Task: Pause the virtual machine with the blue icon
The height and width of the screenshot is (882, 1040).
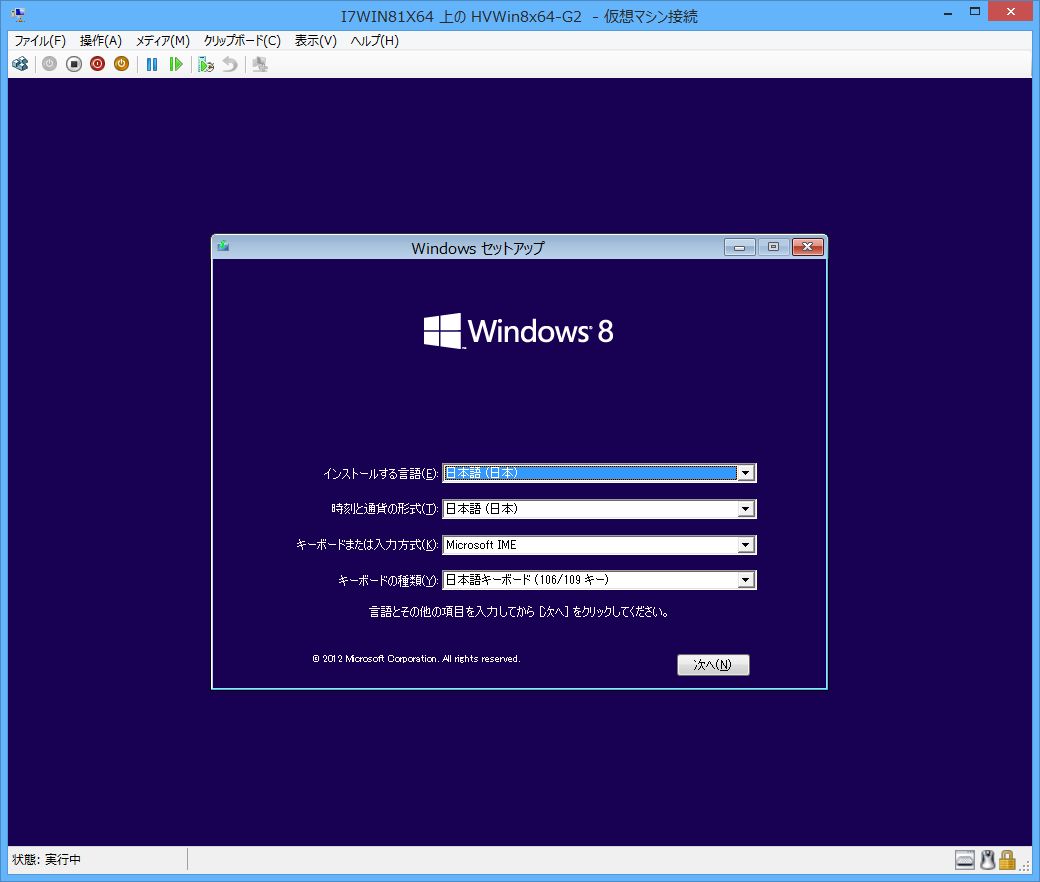Action: 152,64
